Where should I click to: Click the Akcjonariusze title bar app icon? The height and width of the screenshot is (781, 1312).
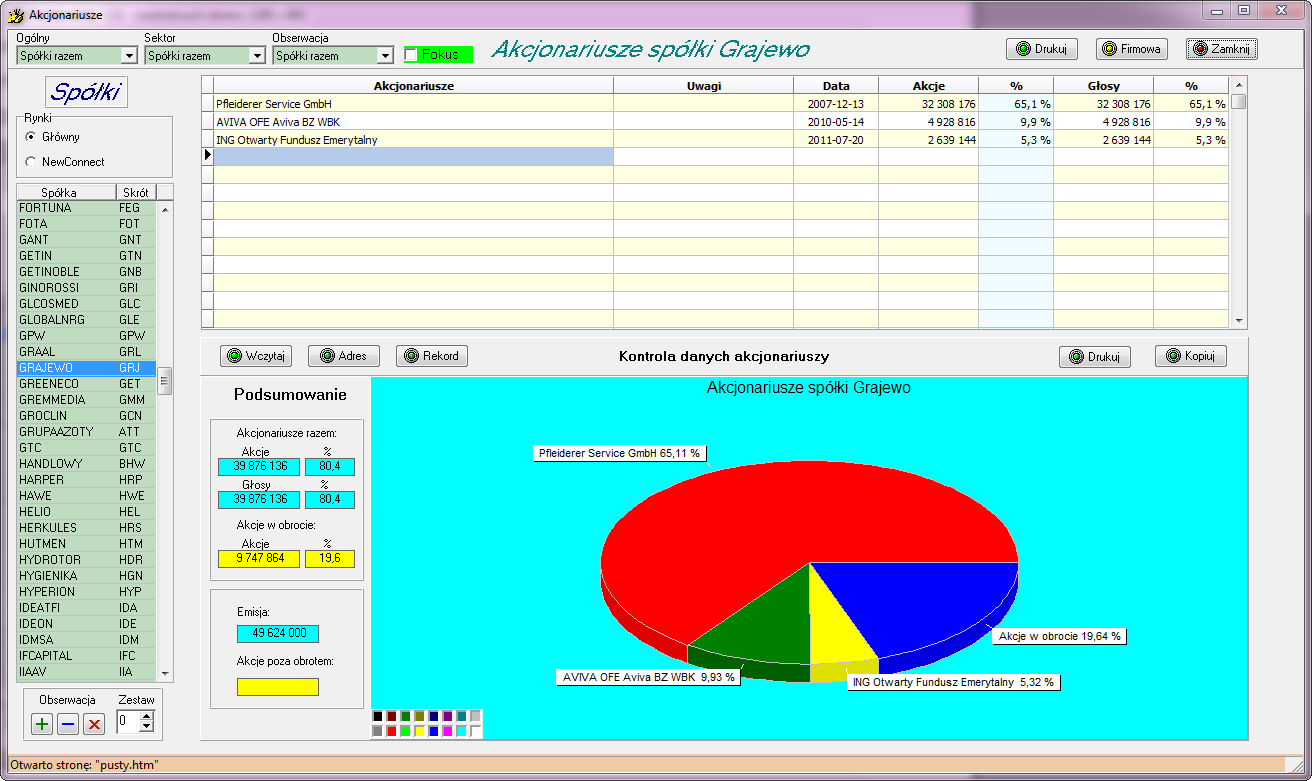pyautogui.click(x=16, y=15)
